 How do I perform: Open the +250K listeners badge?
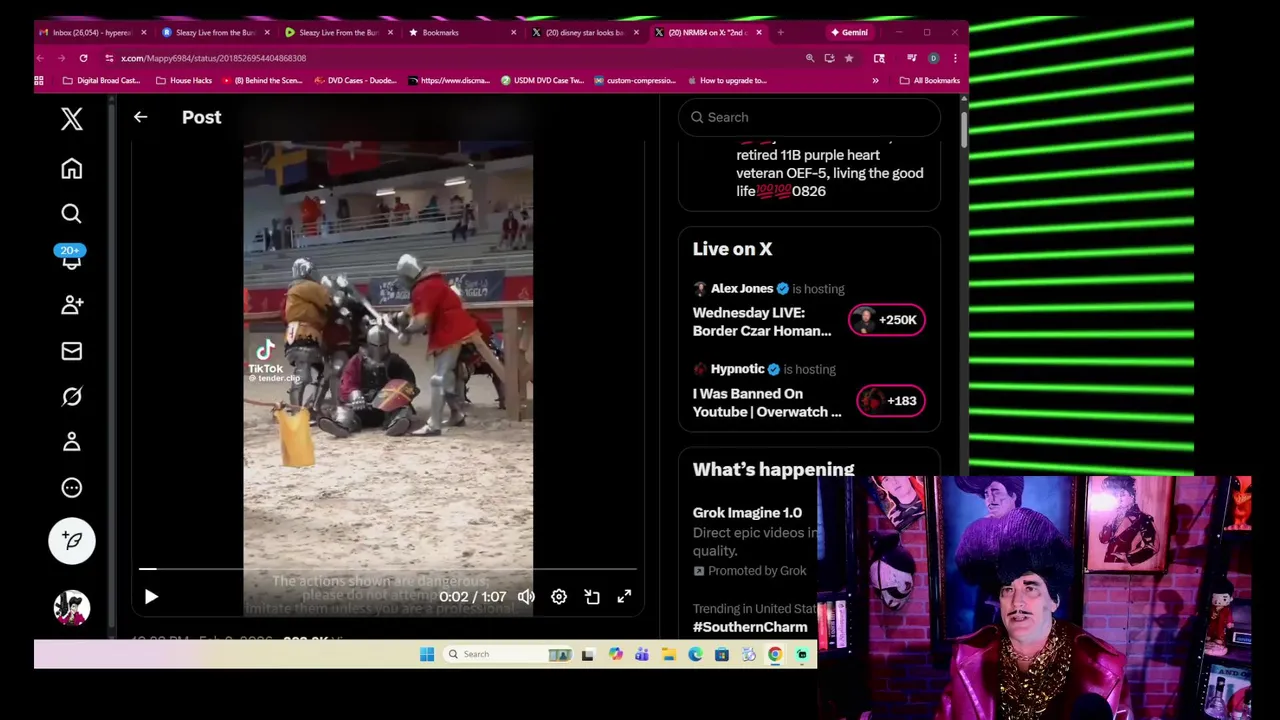tap(887, 320)
